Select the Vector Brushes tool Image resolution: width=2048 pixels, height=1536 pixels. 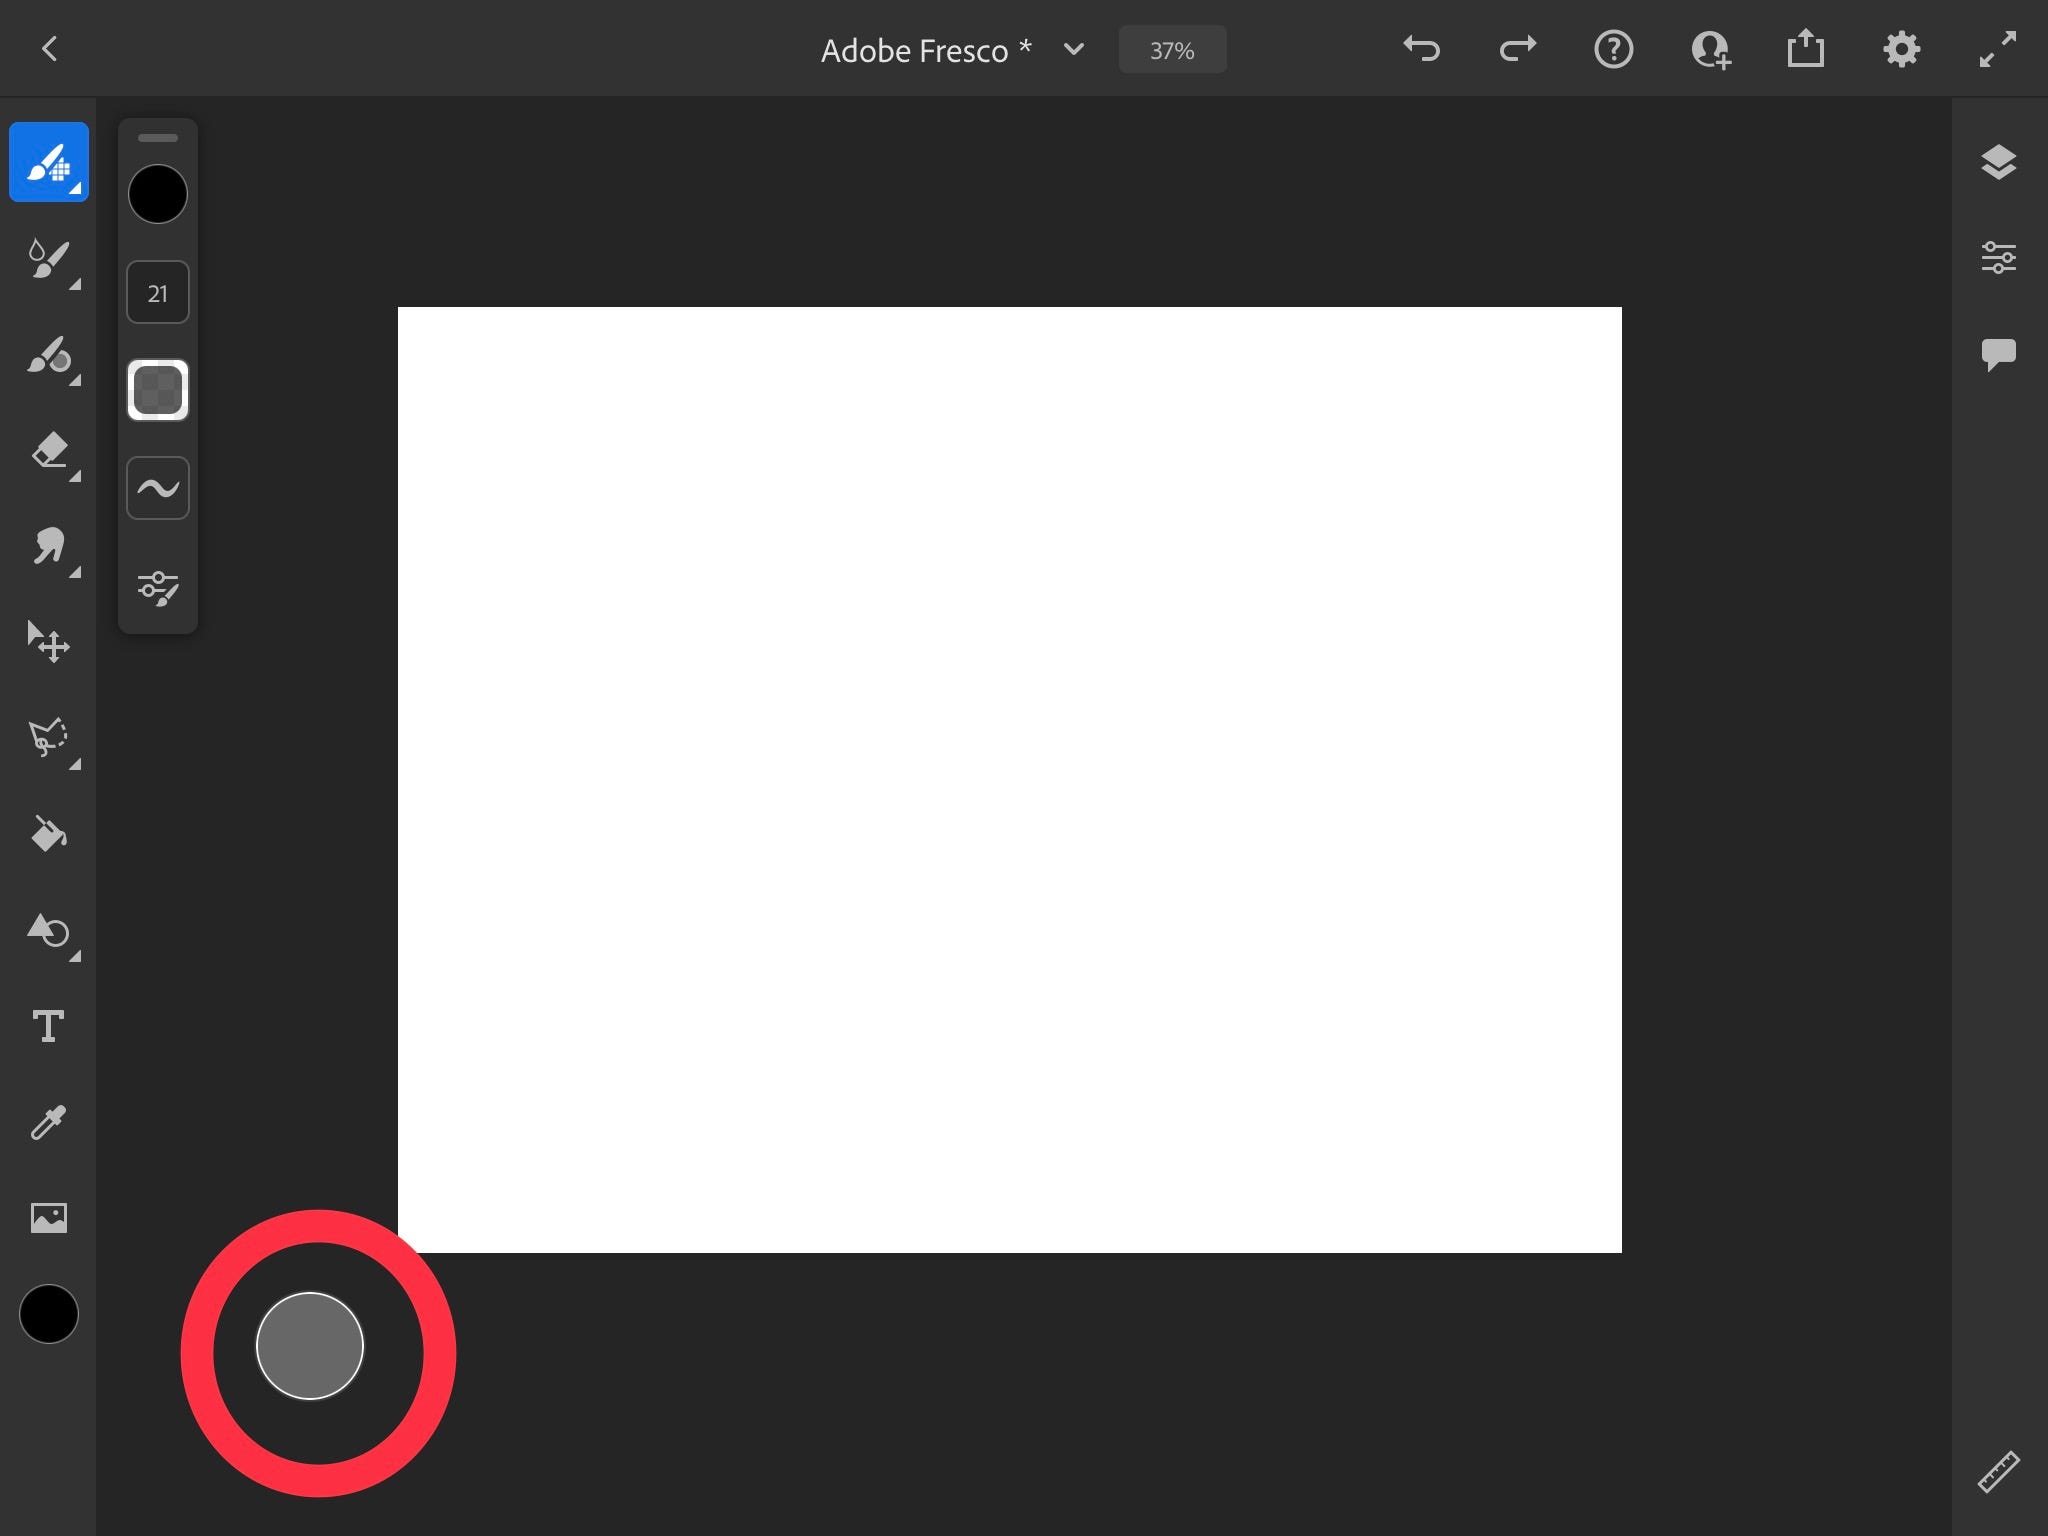coord(49,356)
